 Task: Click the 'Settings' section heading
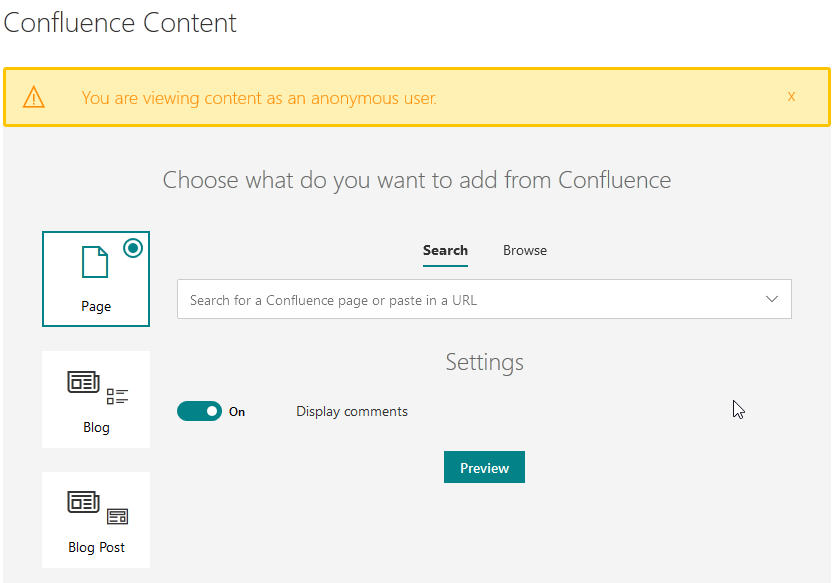484,362
